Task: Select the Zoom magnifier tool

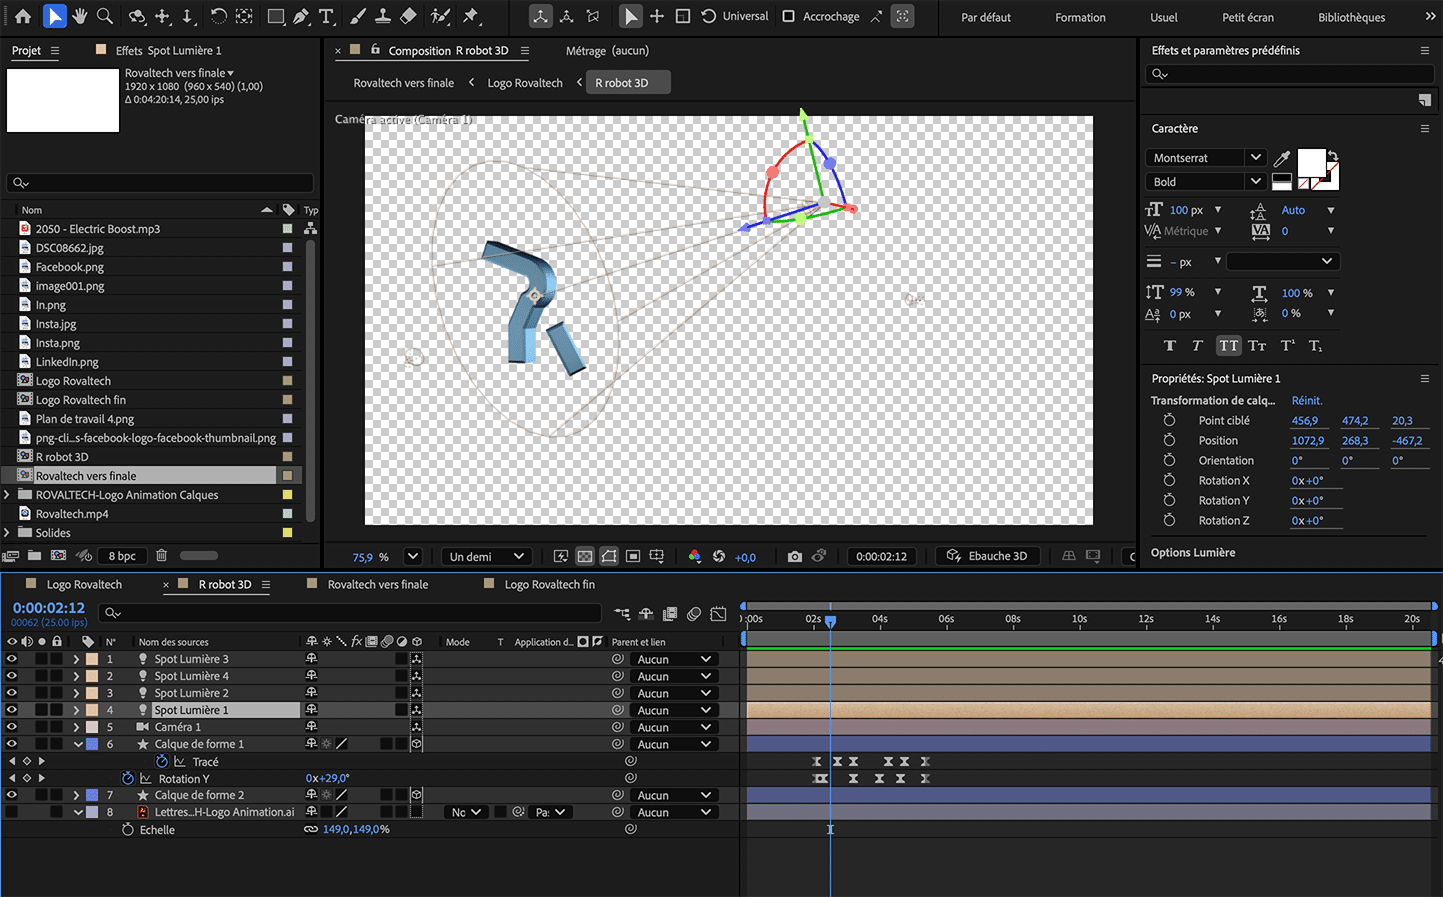Action: 105,16
